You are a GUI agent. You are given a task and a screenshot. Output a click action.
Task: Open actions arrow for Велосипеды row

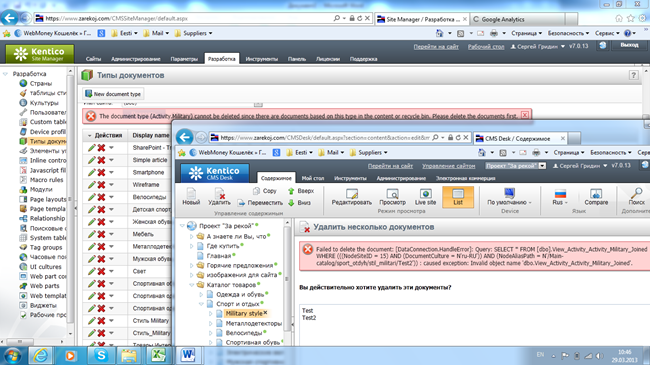click(x=111, y=197)
